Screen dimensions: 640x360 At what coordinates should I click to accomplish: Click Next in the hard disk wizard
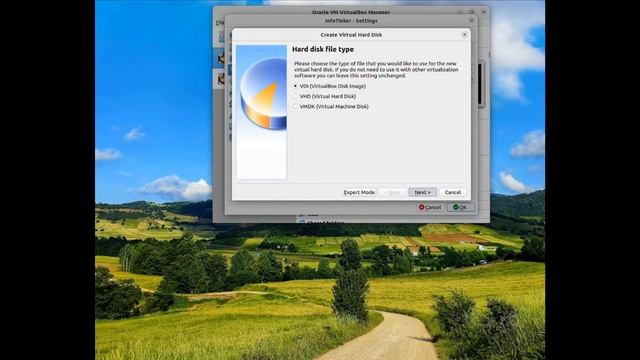[x=422, y=192]
